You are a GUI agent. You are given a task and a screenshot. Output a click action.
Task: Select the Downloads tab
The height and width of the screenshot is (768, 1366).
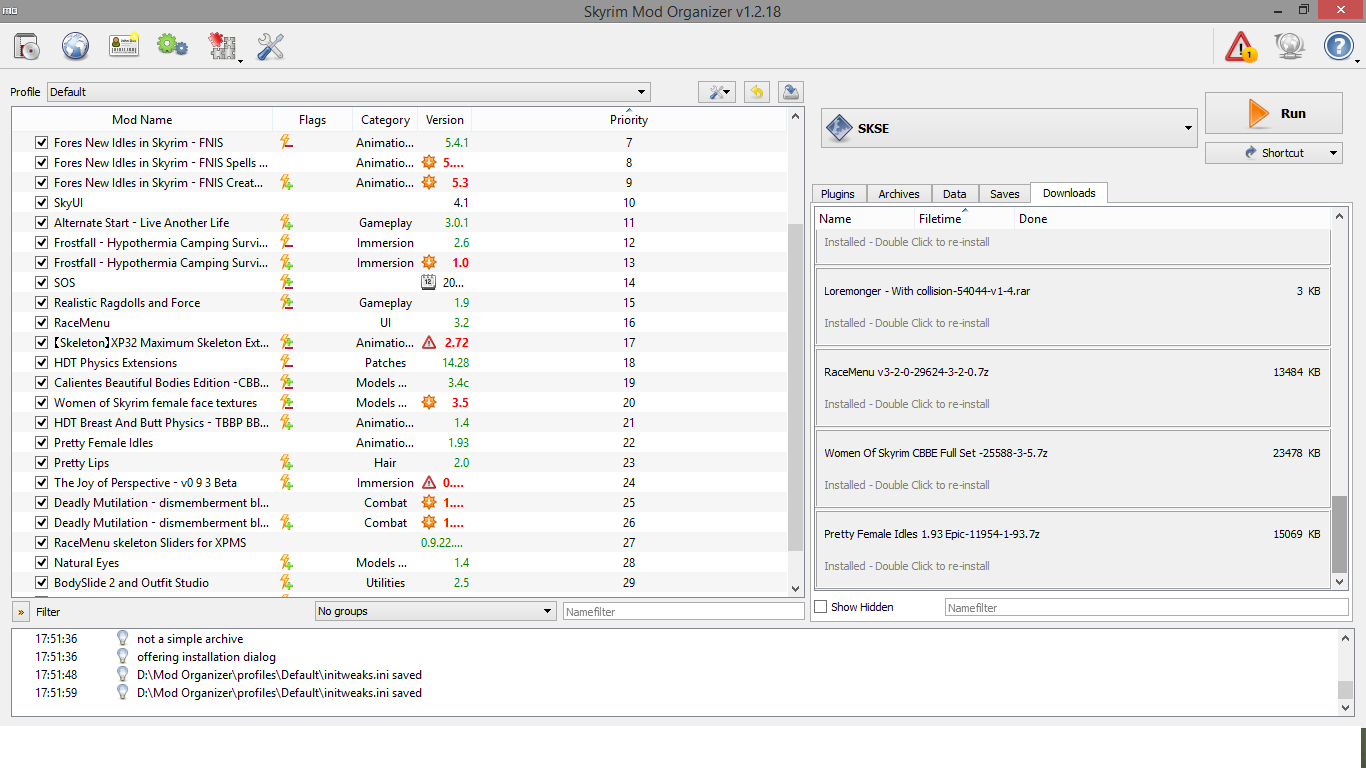(x=1069, y=193)
